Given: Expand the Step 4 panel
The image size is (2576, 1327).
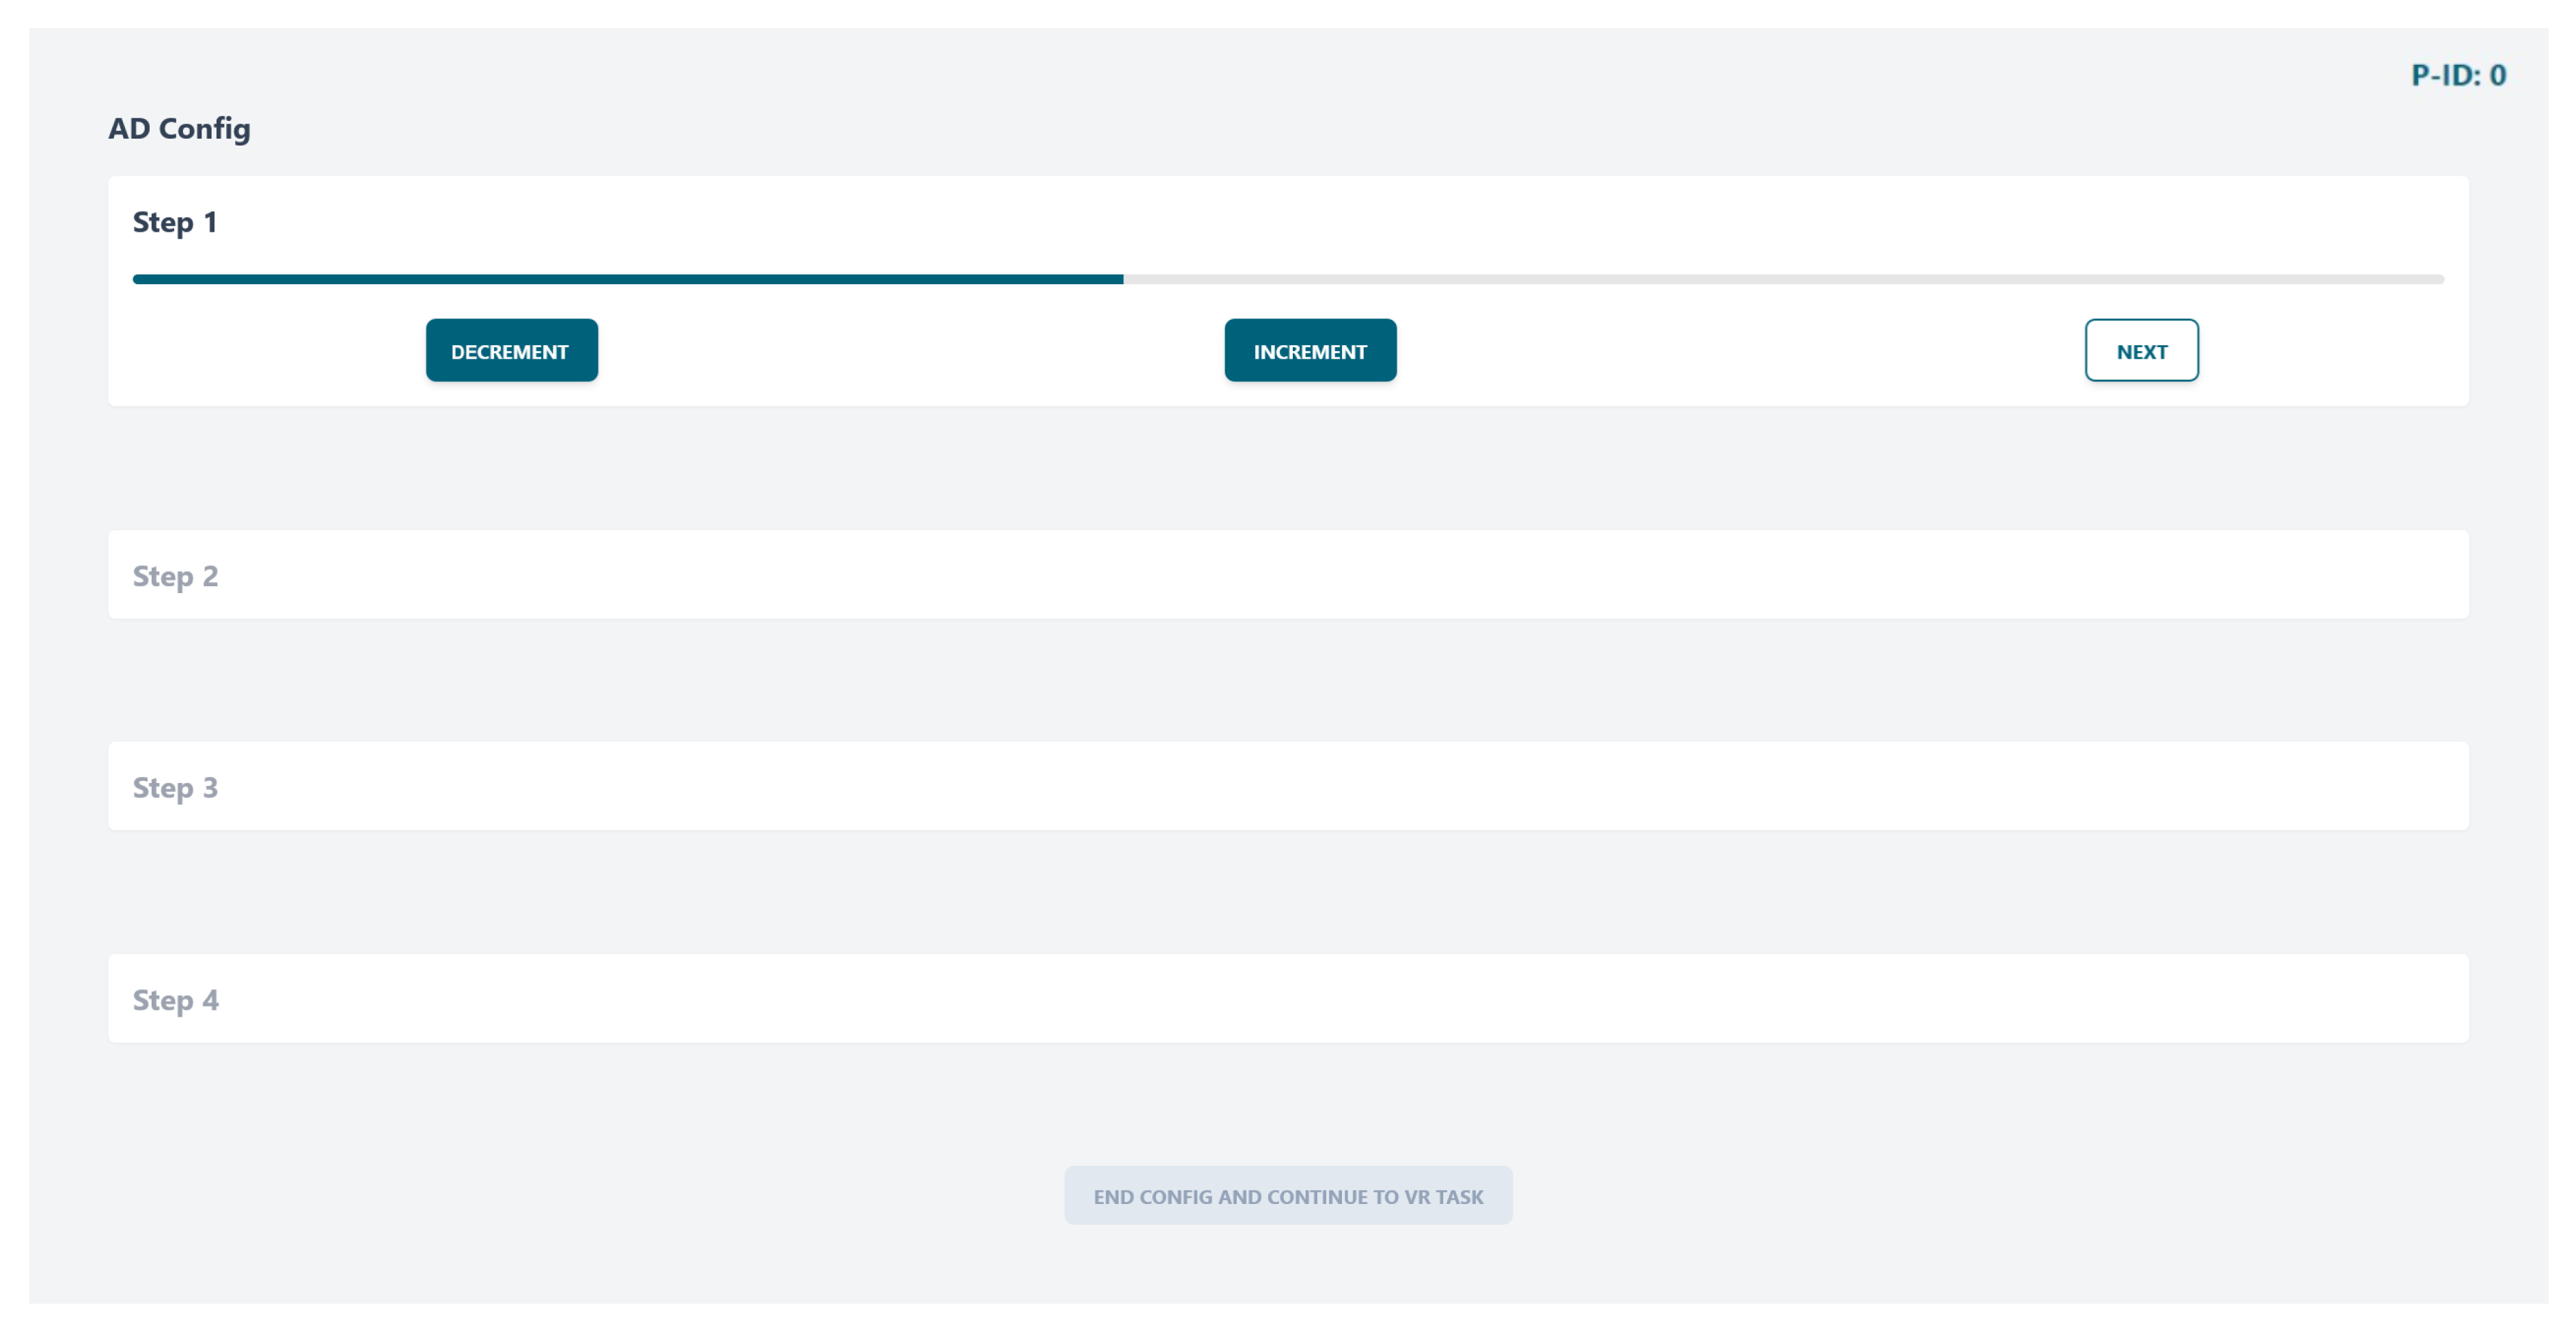Looking at the screenshot, I should tap(1287, 998).
